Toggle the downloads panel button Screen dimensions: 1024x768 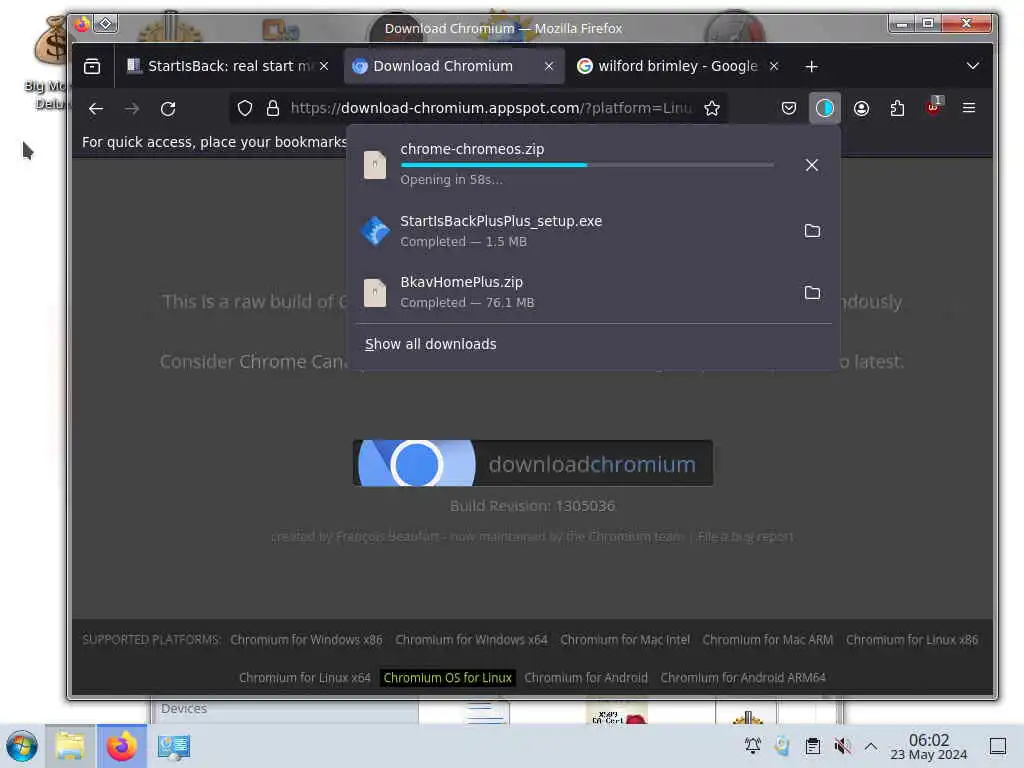click(825, 108)
